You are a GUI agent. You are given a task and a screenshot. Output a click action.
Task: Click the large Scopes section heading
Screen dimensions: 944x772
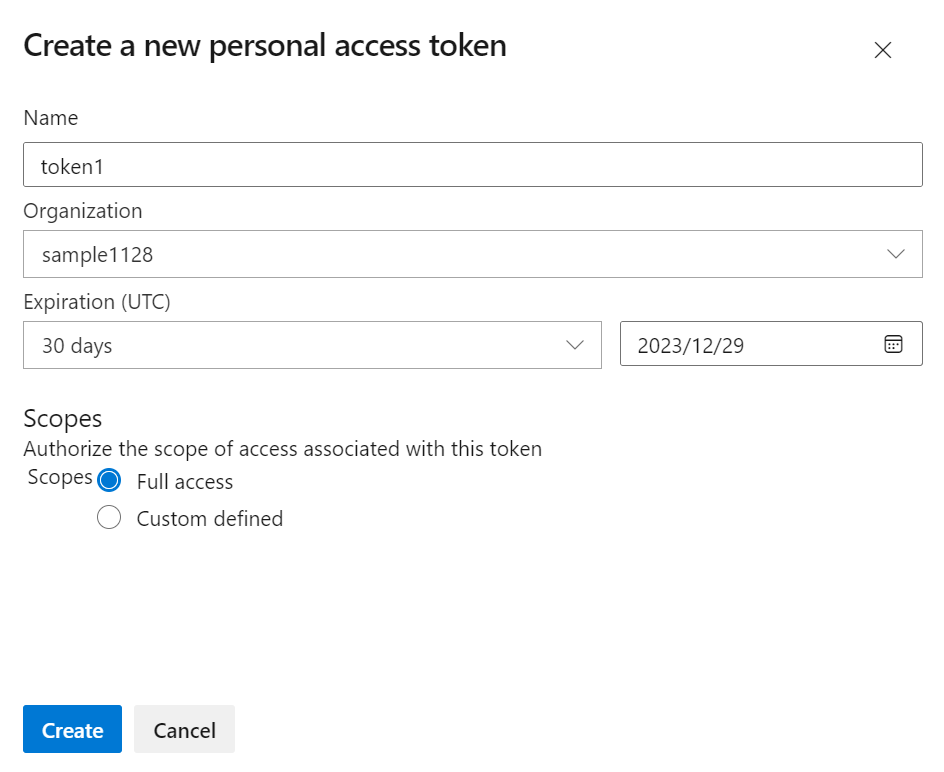tap(63, 418)
